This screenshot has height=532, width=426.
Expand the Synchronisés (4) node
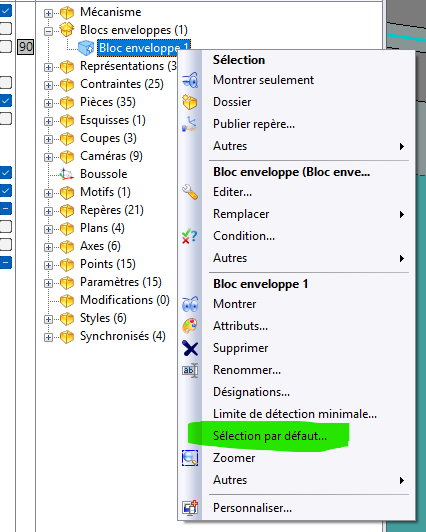tap(48, 337)
